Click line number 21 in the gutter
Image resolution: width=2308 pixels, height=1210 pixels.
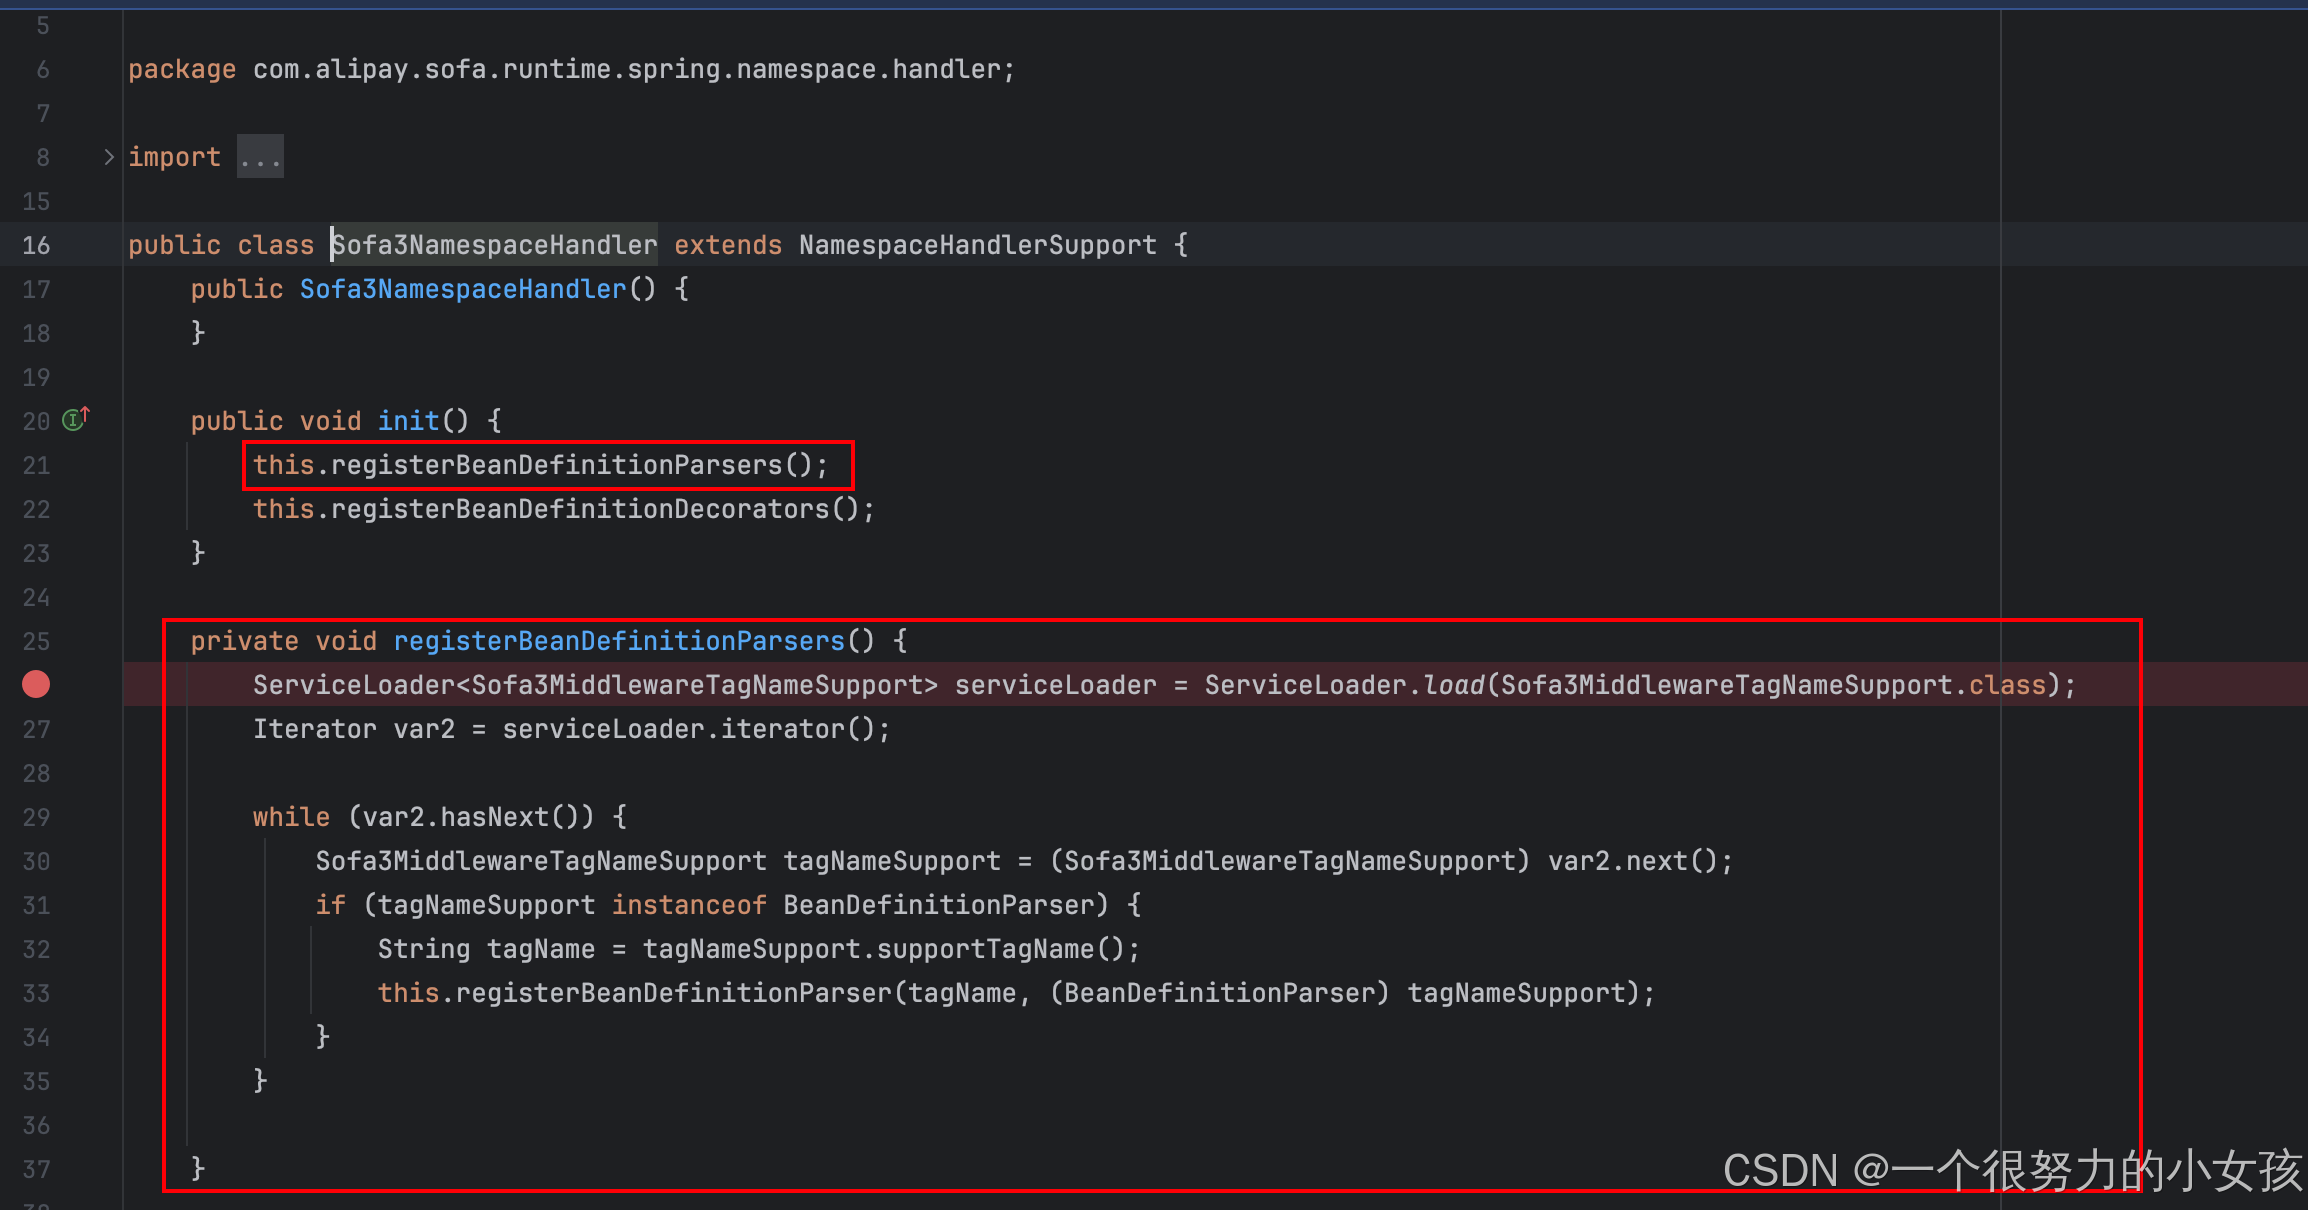pyautogui.click(x=36, y=465)
